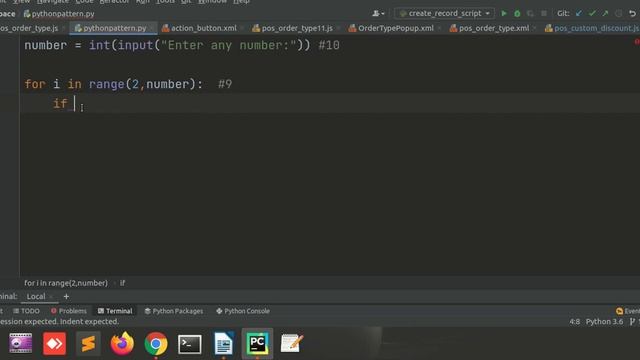Click the 'for i in range(2,number)' breadcrumb
The height and width of the screenshot is (360, 640).
(x=66, y=283)
